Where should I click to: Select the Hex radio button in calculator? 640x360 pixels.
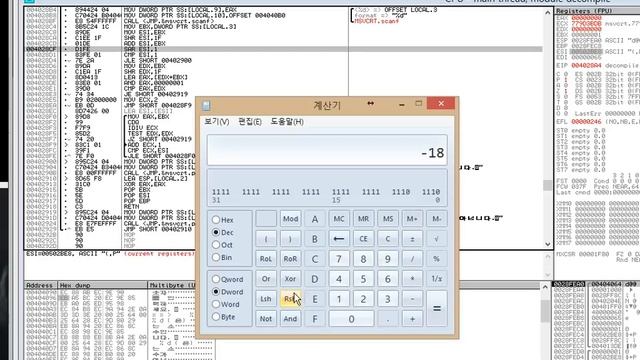click(x=223, y=220)
